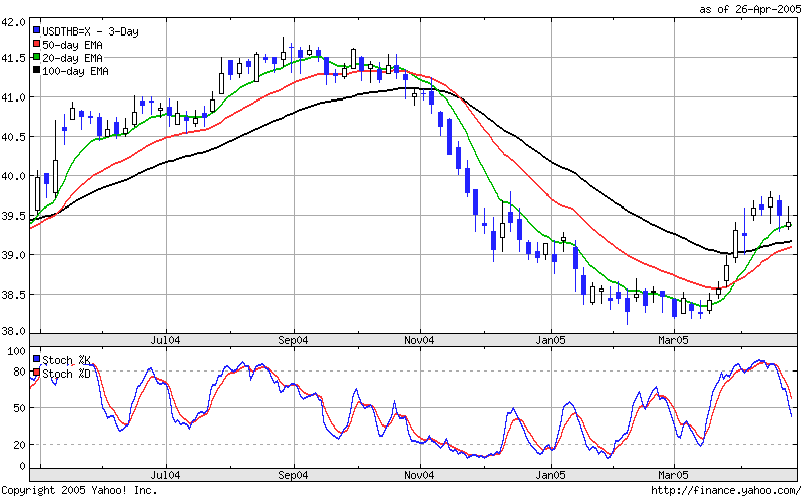Image resolution: width=804 pixels, height=501 pixels.
Task: Click the Jan05 label under the stochastic chart
Action: 551,475
